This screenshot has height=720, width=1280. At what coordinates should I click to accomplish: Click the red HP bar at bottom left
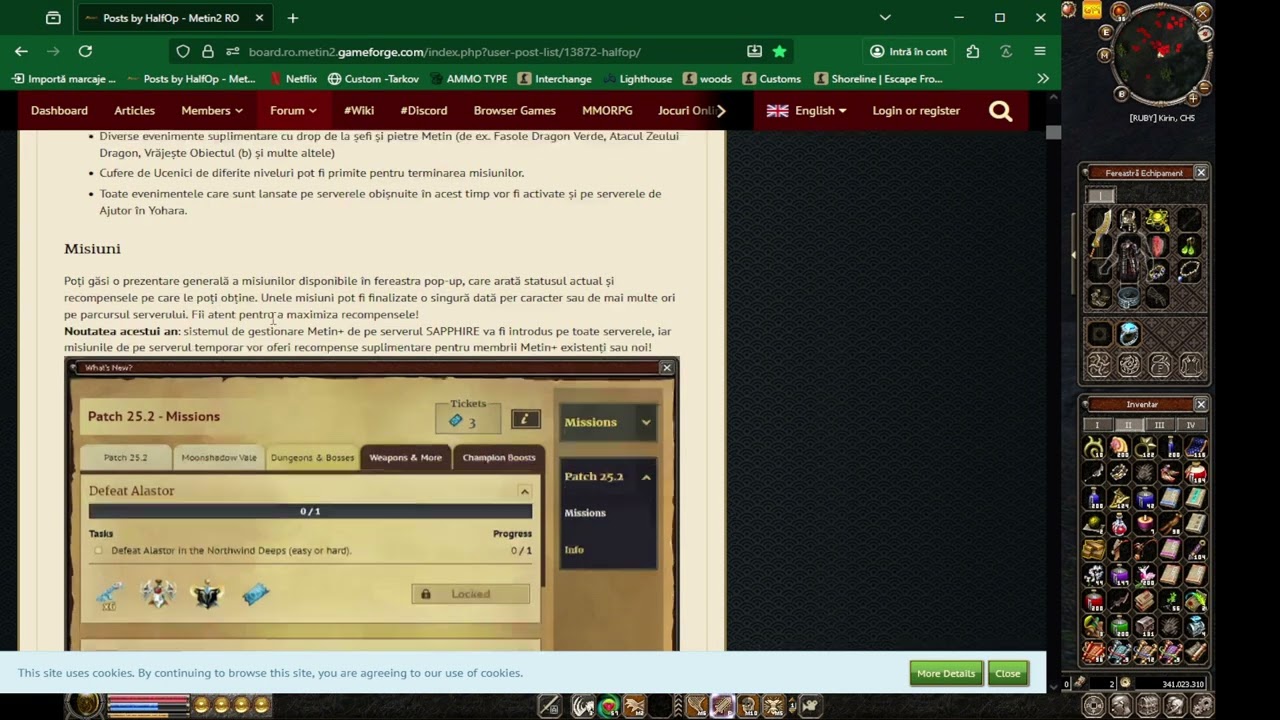(x=148, y=700)
